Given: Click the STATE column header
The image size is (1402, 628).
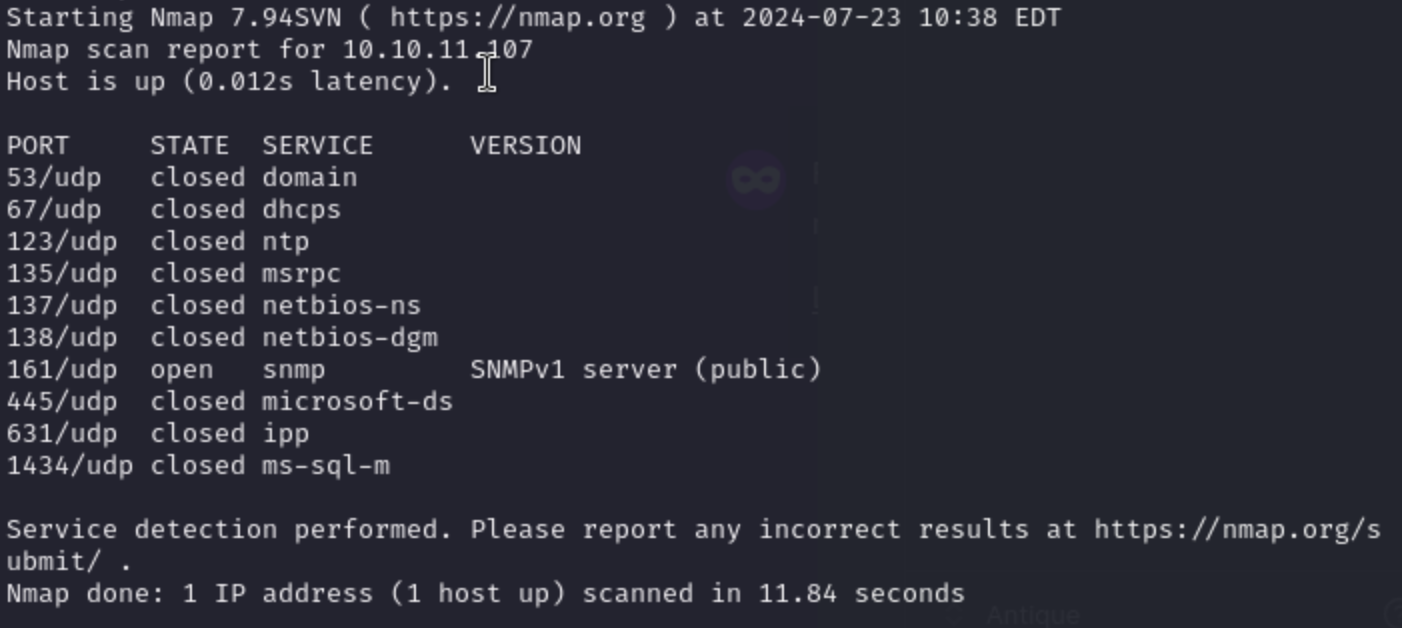Looking at the screenshot, I should tap(189, 146).
